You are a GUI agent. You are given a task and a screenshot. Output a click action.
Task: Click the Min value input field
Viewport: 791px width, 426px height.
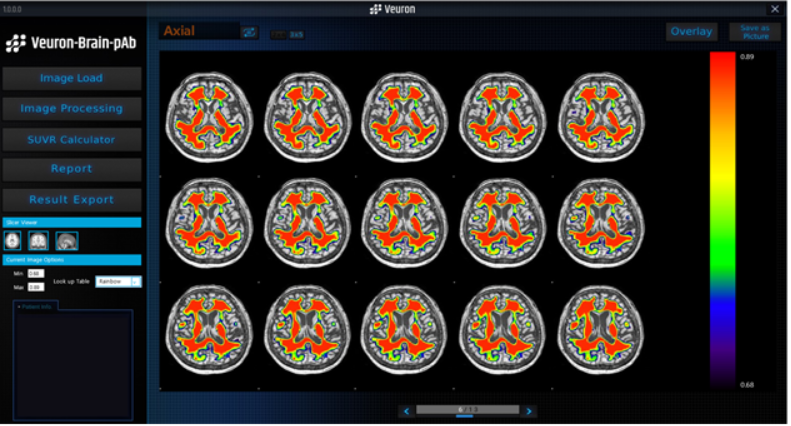[35, 272]
